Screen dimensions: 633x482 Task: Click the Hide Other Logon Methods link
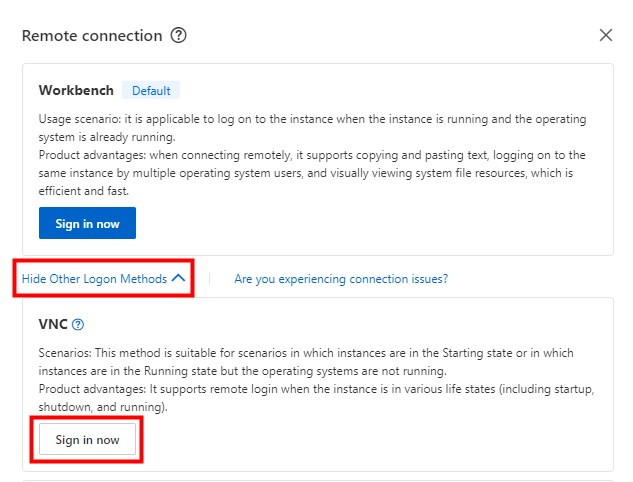click(94, 279)
